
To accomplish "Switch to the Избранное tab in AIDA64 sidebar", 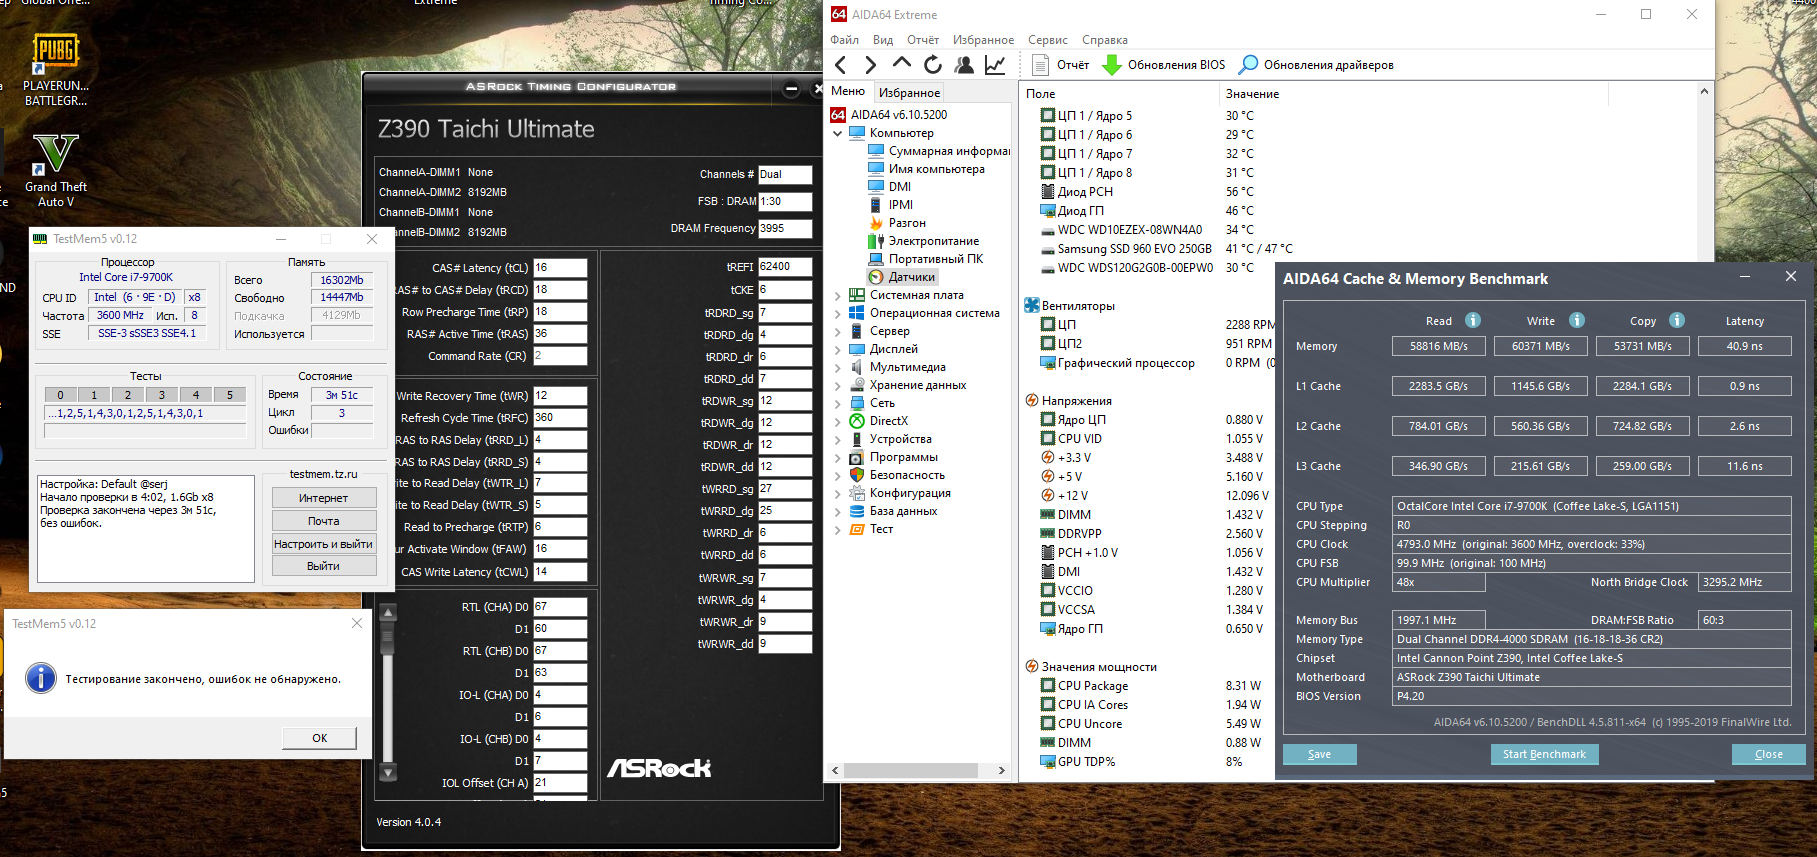I will click(x=909, y=92).
